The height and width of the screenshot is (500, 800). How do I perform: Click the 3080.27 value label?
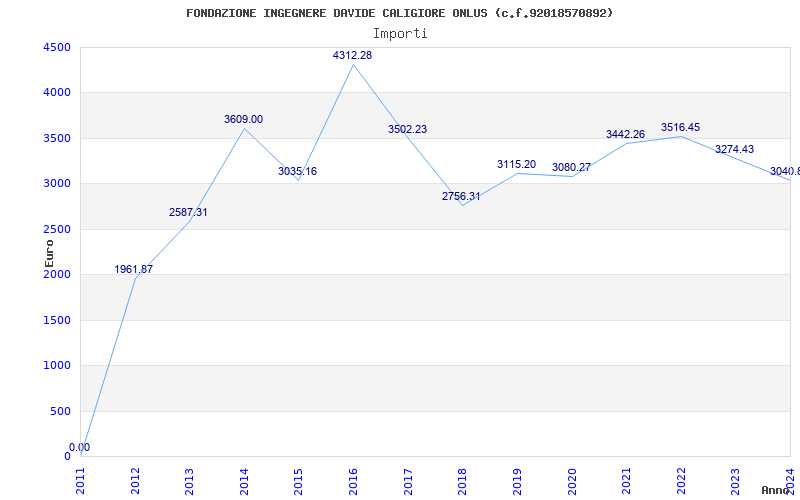coord(571,167)
